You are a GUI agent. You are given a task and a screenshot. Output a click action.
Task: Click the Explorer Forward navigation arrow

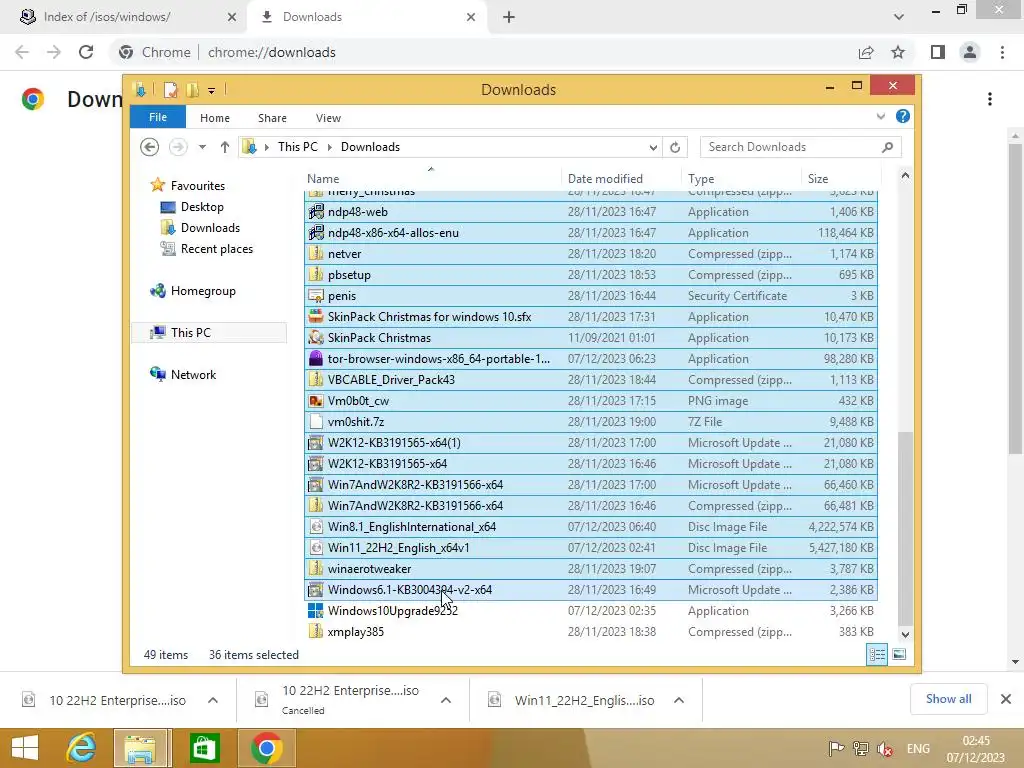pos(178,147)
